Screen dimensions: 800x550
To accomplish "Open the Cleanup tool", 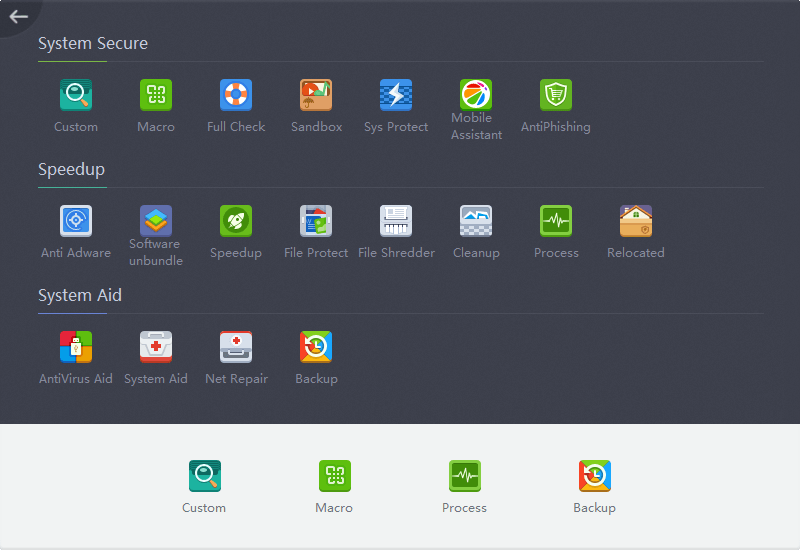I will [476, 221].
